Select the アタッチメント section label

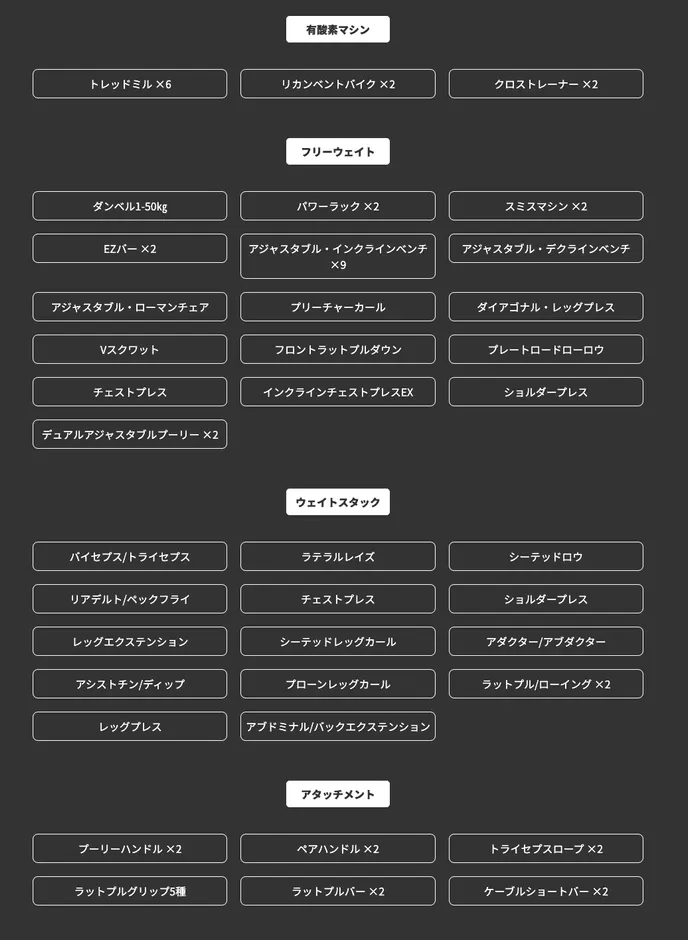pyautogui.click(x=337, y=794)
